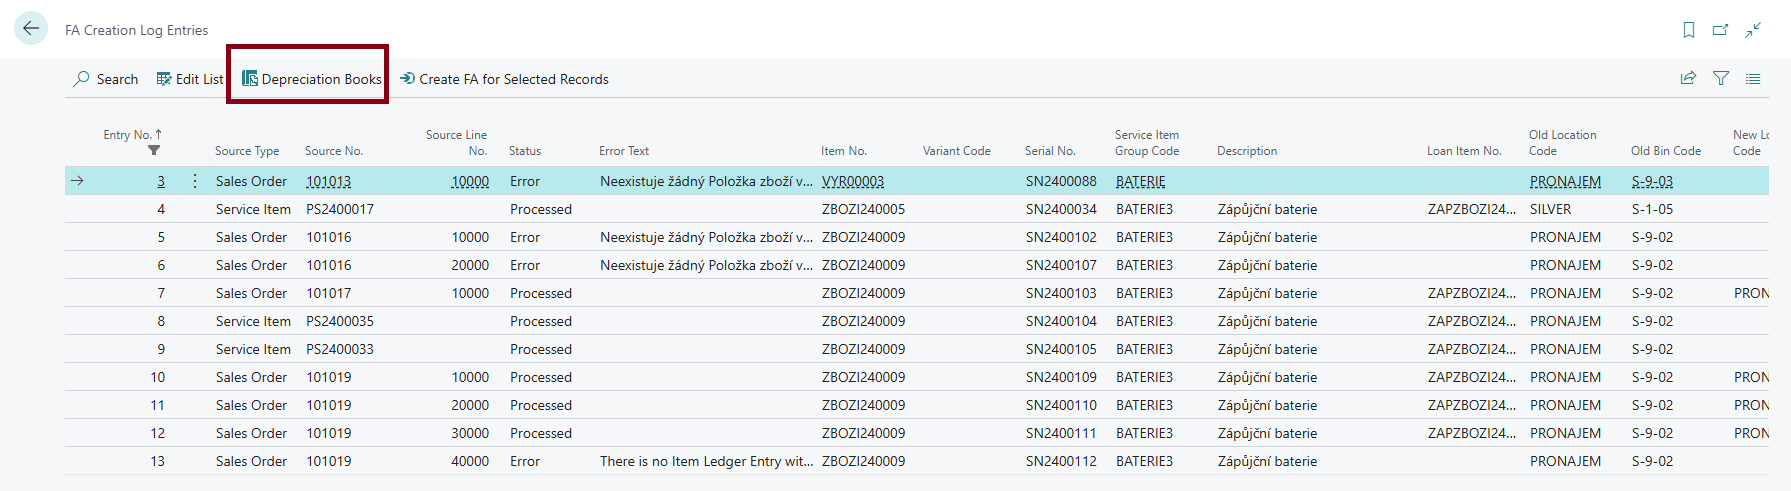Select serial number SN2400088 cell
The width and height of the screenshot is (1791, 491).
point(1061,181)
